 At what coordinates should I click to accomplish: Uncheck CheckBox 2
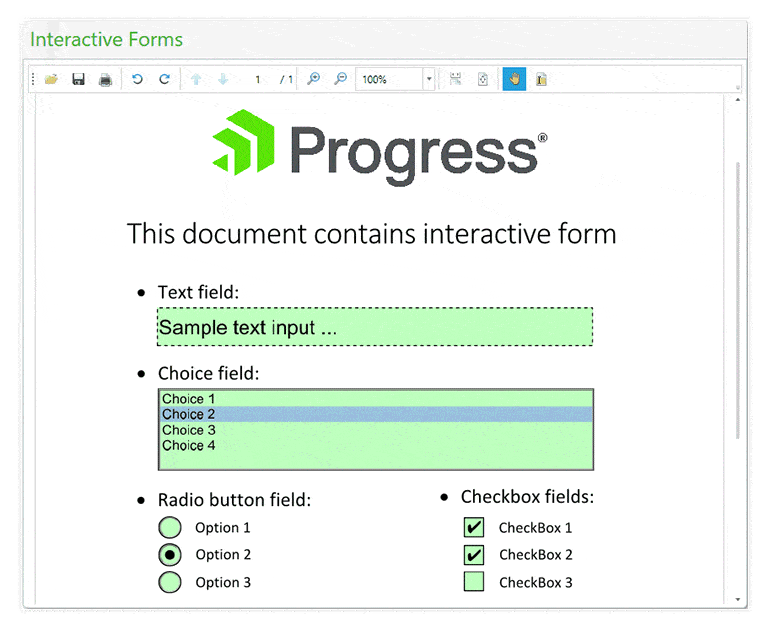474,555
